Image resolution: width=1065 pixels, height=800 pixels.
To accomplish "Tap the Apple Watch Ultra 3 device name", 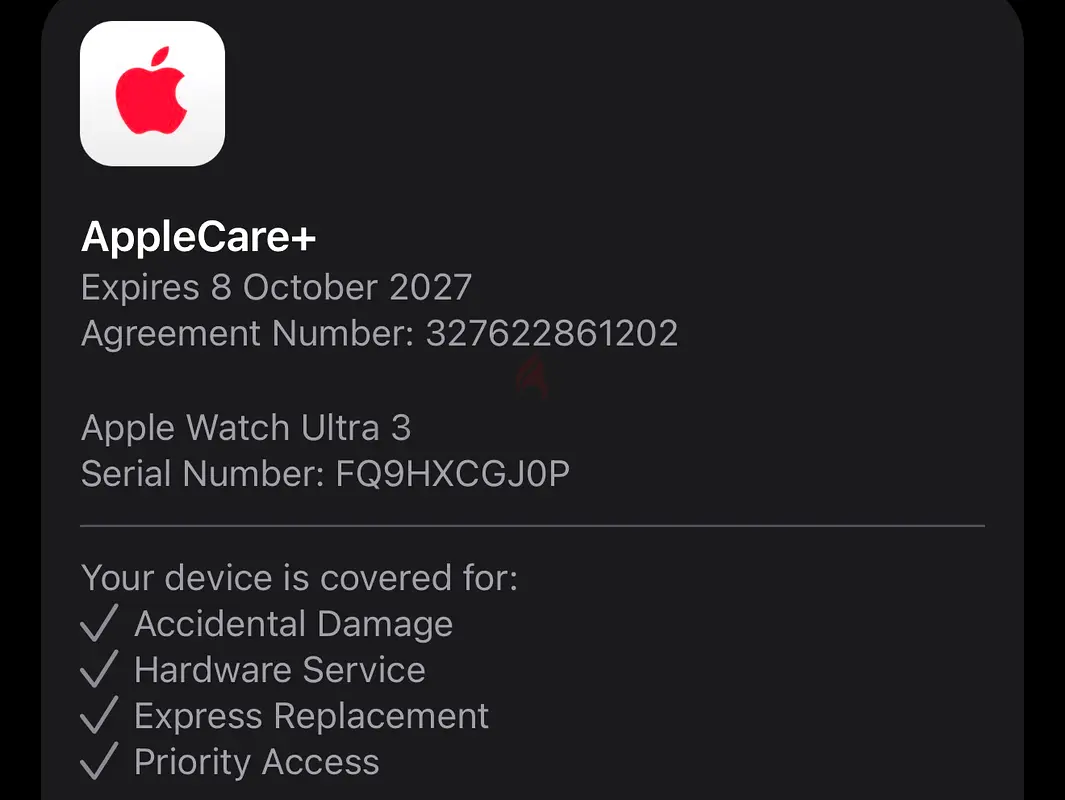I will click(246, 428).
